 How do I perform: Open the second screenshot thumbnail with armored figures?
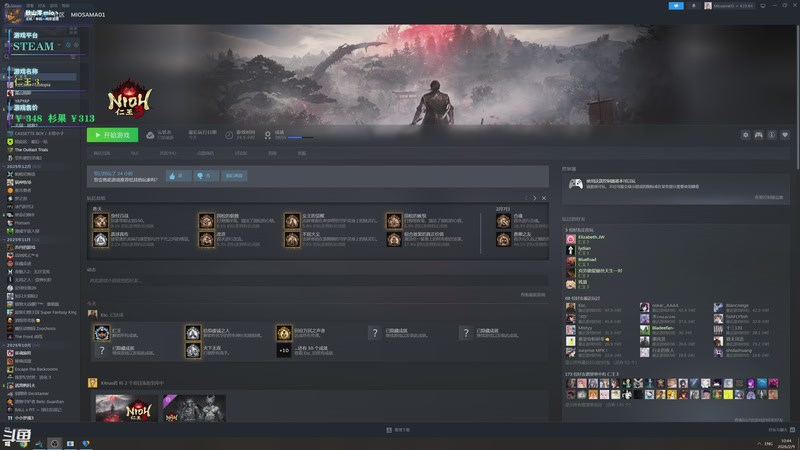(194, 408)
